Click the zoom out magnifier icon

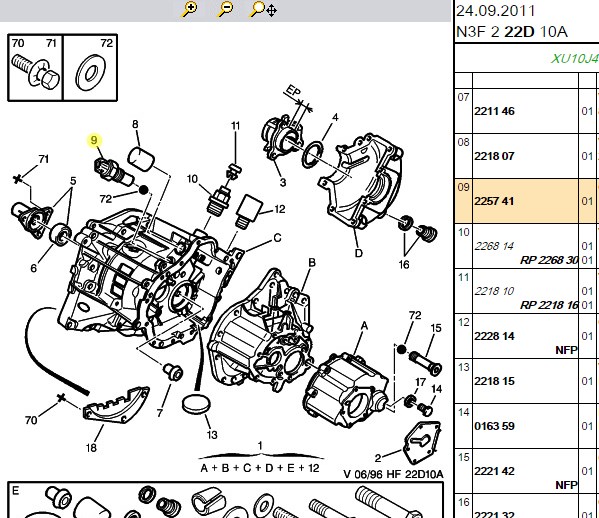coord(225,9)
